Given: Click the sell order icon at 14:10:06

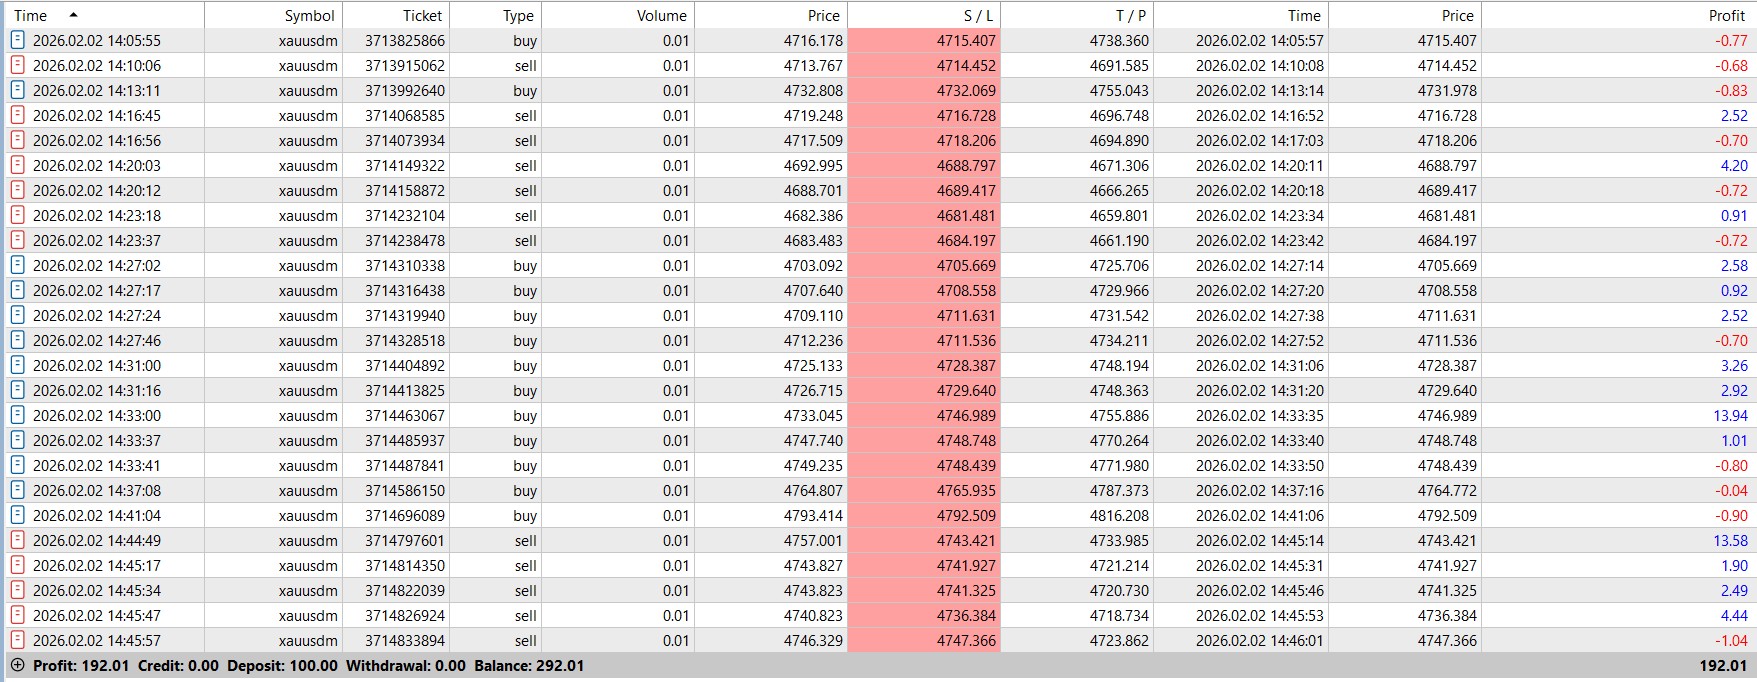Looking at the screenshot, I should 17,65.
